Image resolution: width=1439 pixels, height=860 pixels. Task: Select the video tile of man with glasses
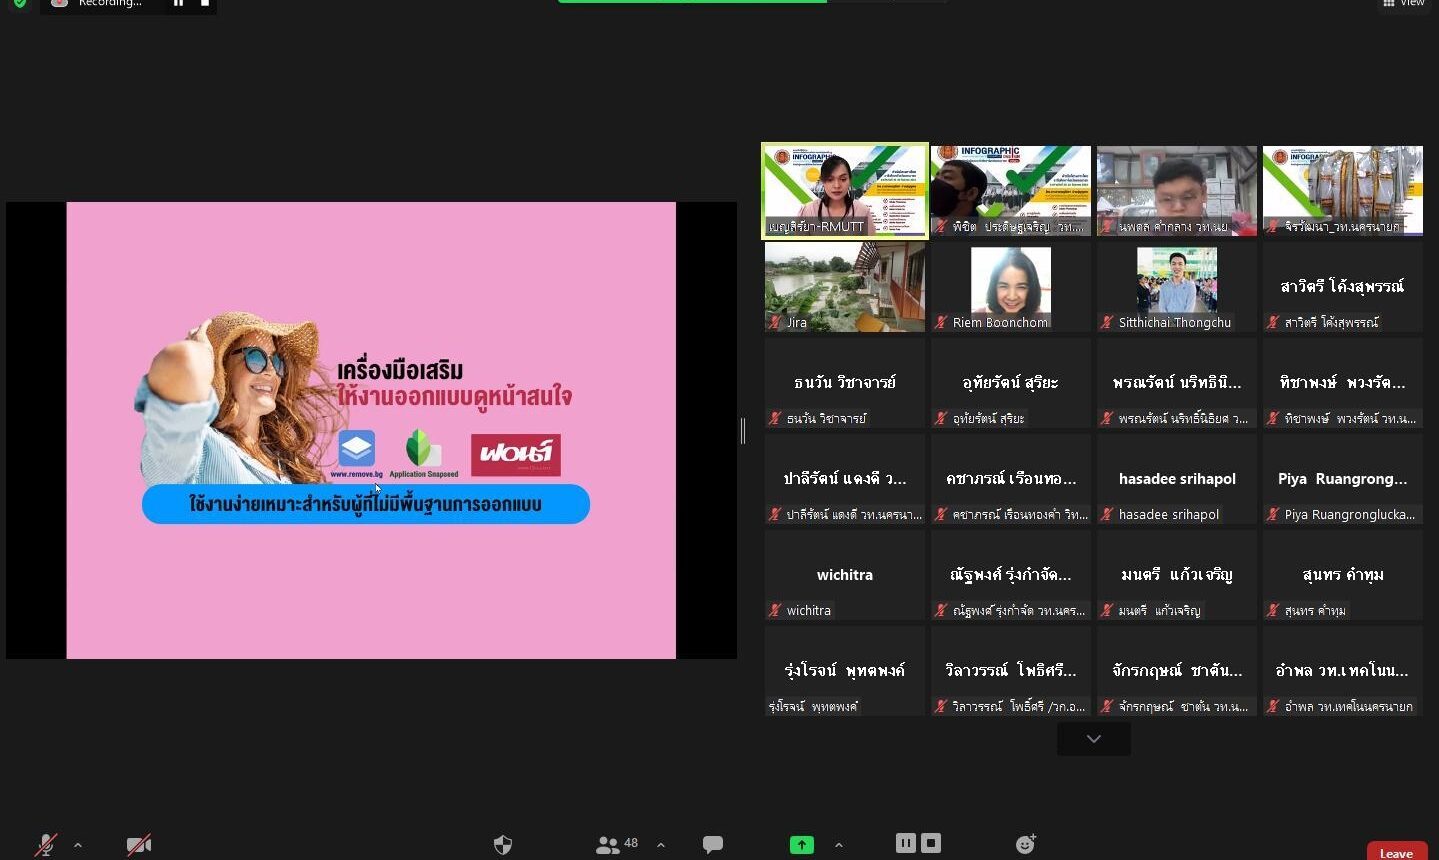point(1177,191)
